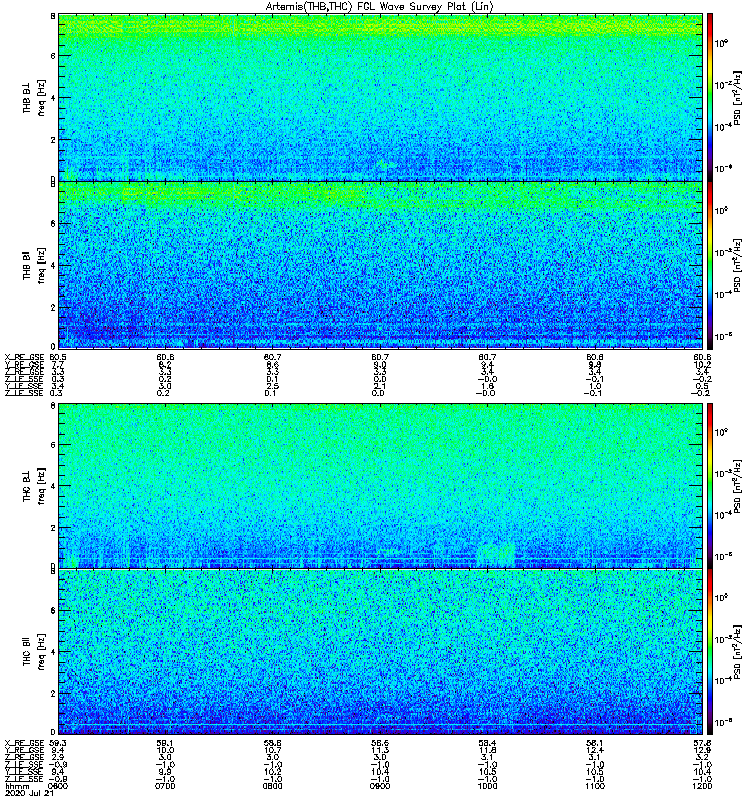Click the '1000' time tick label
This screenshot has height=800, width=750.
pyautogui.click(x=487, y=786)
